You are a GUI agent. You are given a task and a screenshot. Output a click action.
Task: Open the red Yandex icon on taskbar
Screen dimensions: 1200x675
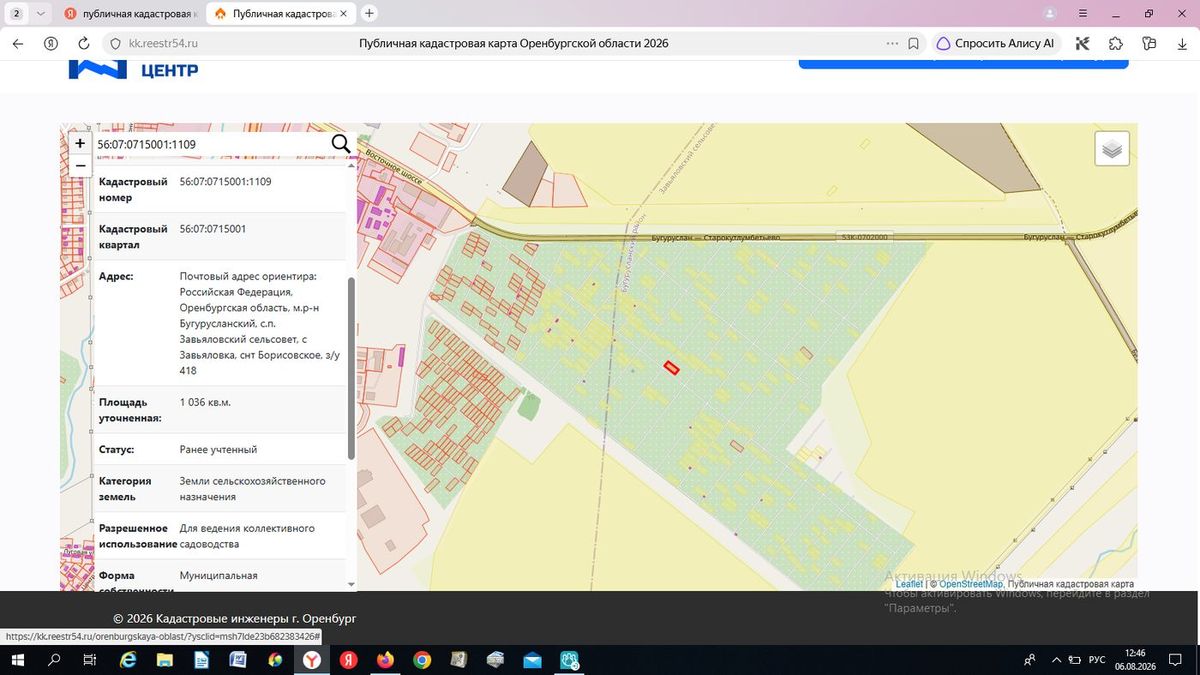[x=349, y=660]
